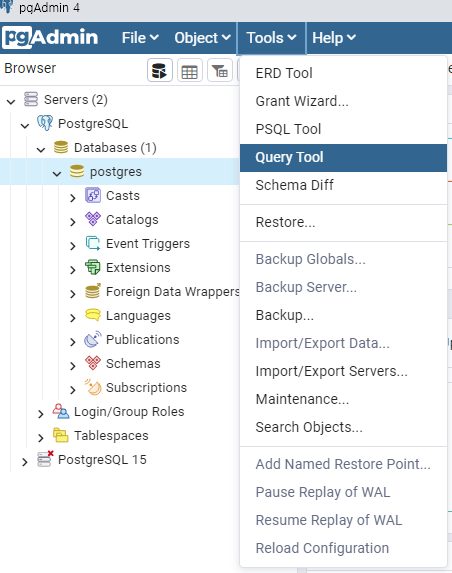Image resolution: width=452 pixels, height=573 pixels.
Task: Select the Schemas tree label
Action: pyautogui.click(x=133, y=364)
